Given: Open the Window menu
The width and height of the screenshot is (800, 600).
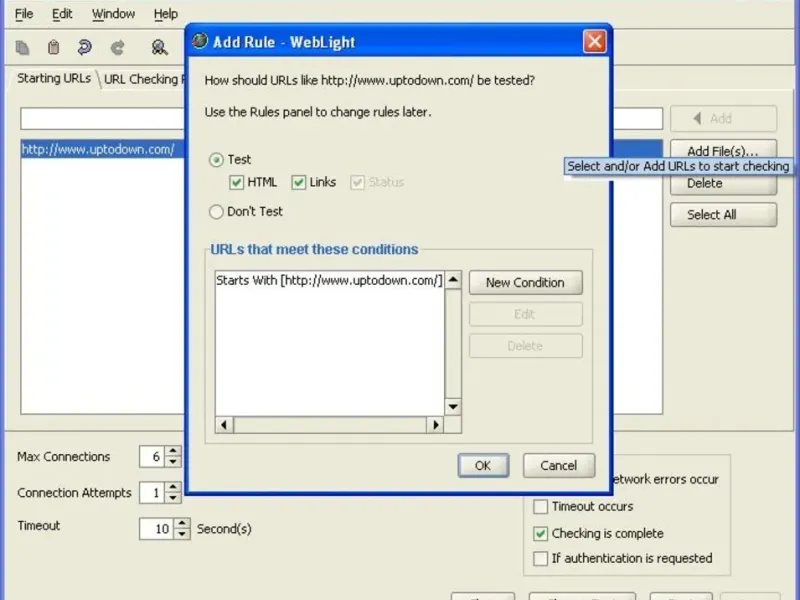Looking at the screenshot, I should pyautogui.click(x=113, y=14).
